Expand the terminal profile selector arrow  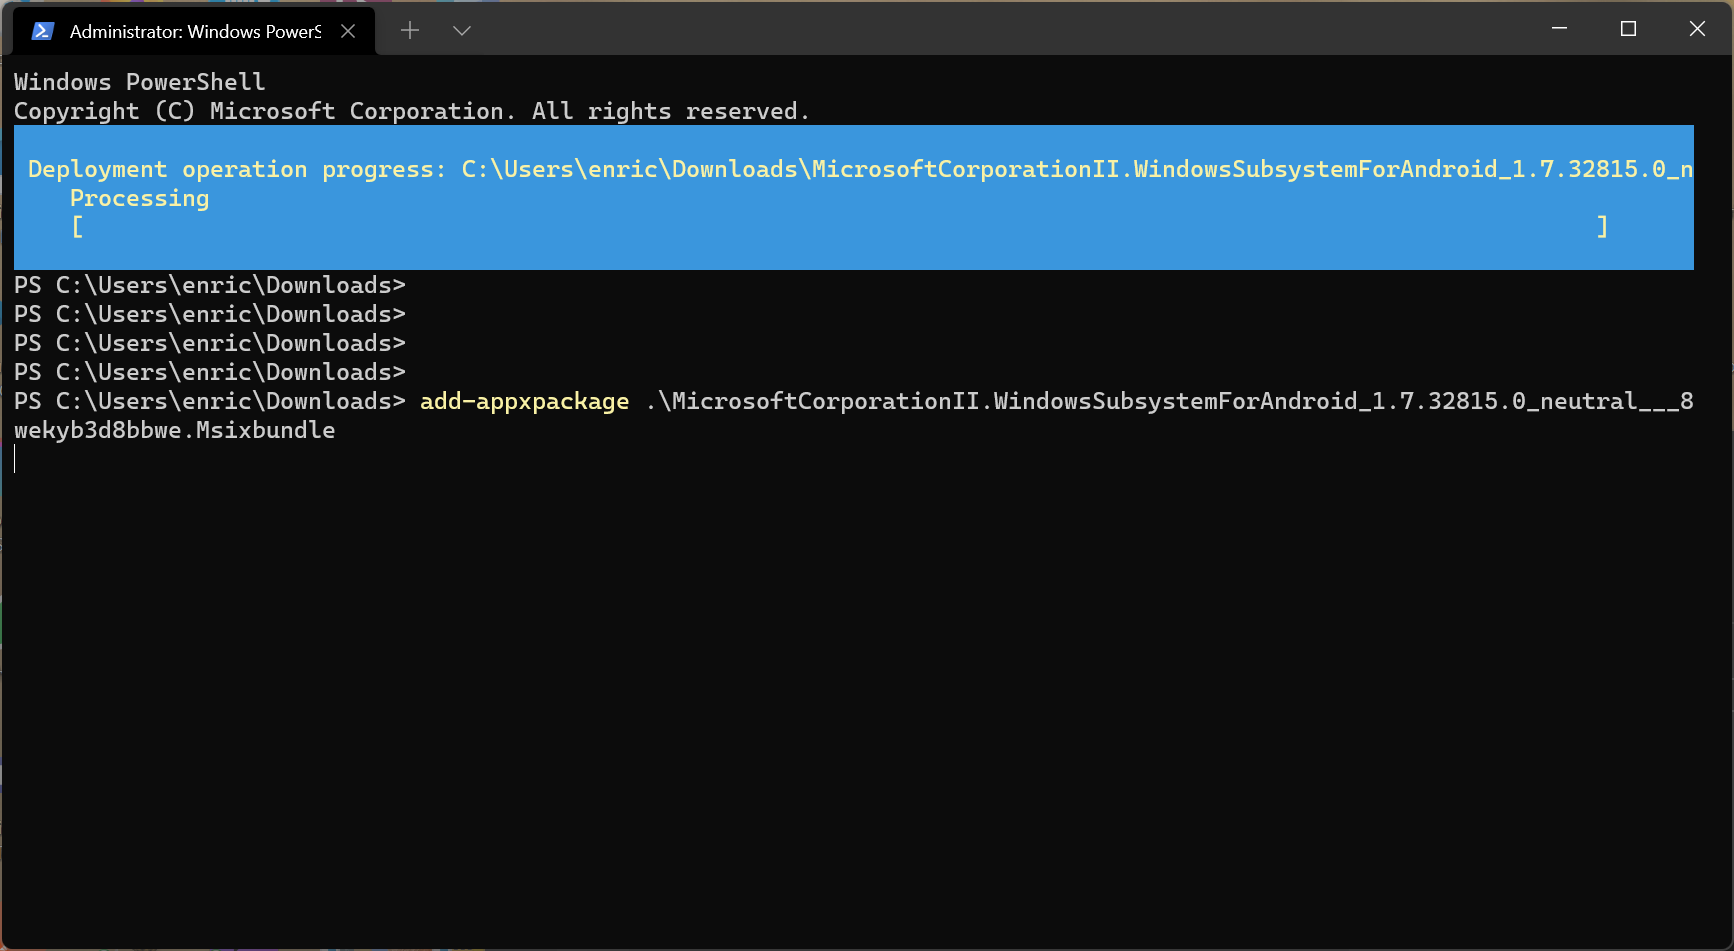point(461,30)
